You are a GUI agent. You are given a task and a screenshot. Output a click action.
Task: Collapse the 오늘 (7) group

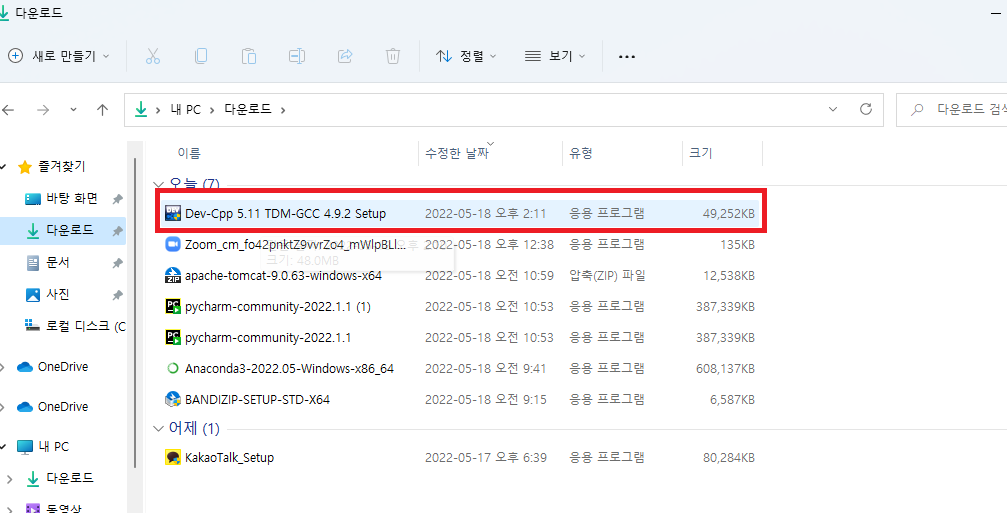(x=158, y=184)
